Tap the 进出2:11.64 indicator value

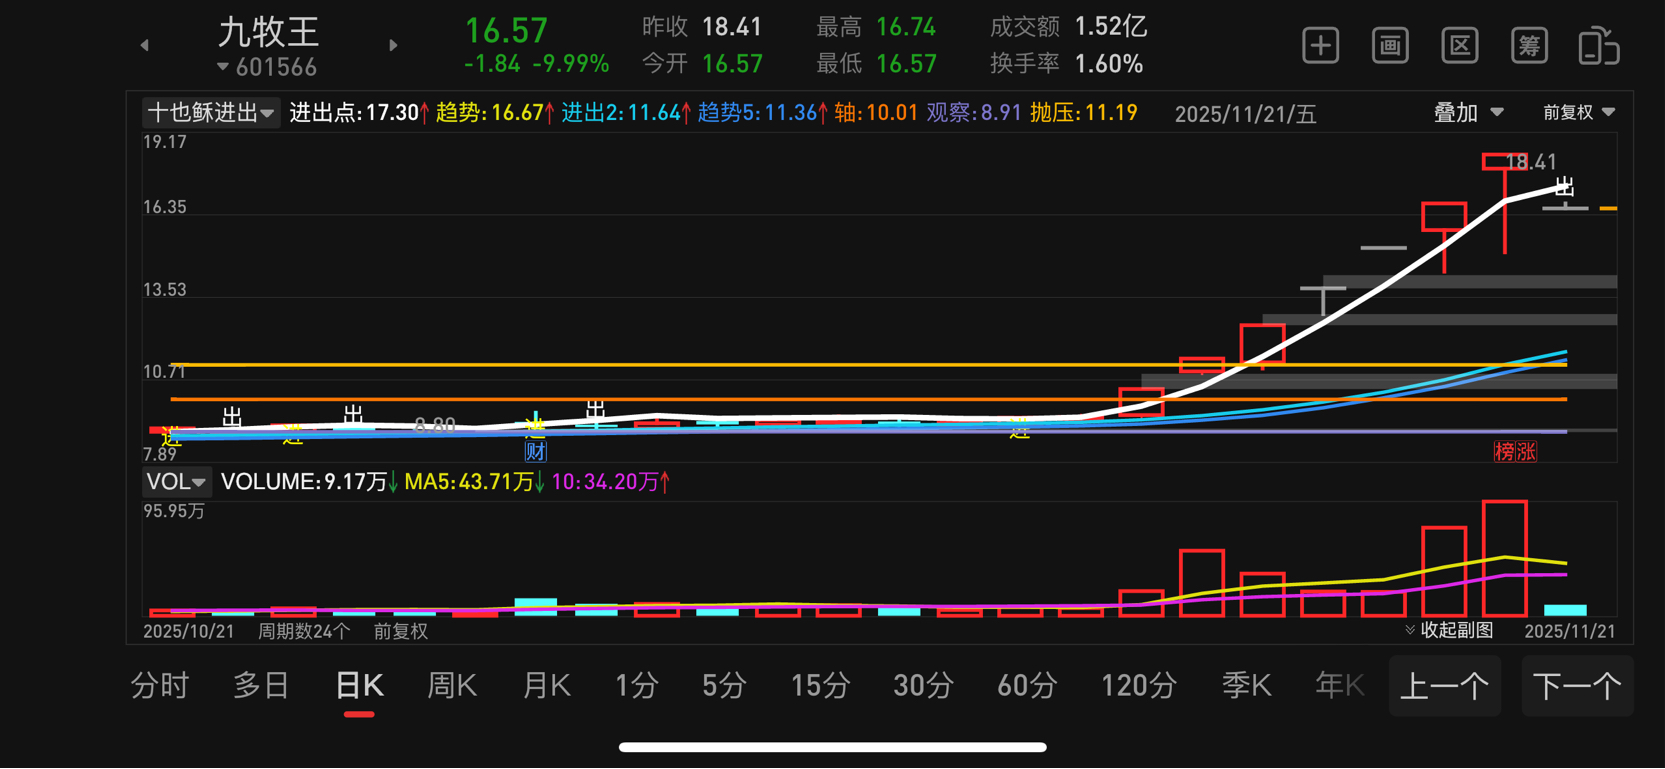(x=626, y=113)
